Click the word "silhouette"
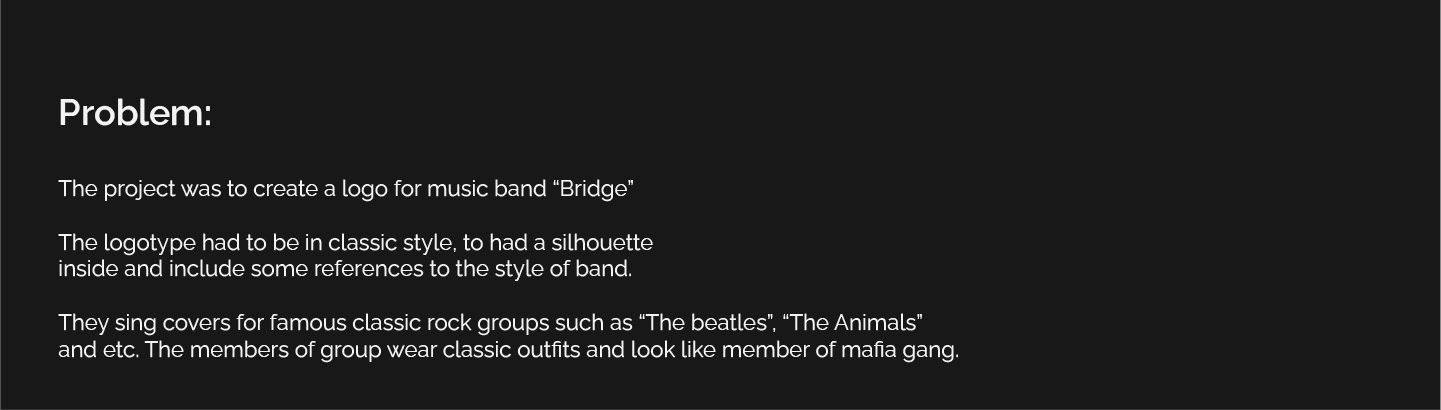Screen dimensions: 1441x410 602,243
